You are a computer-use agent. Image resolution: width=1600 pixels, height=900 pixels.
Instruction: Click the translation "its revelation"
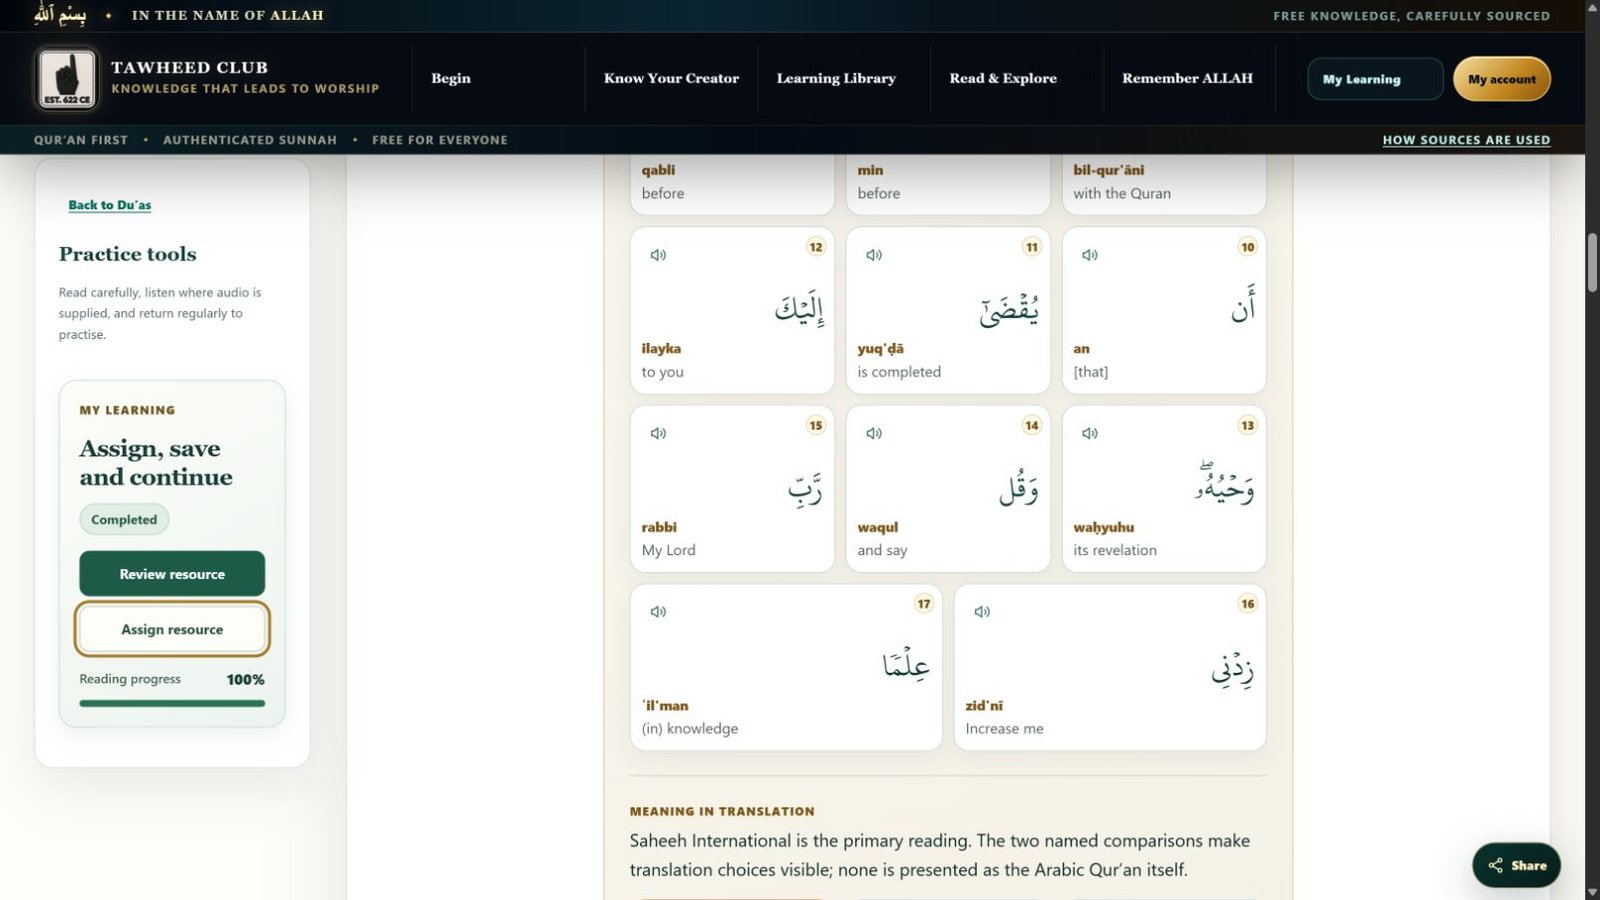1115,550
